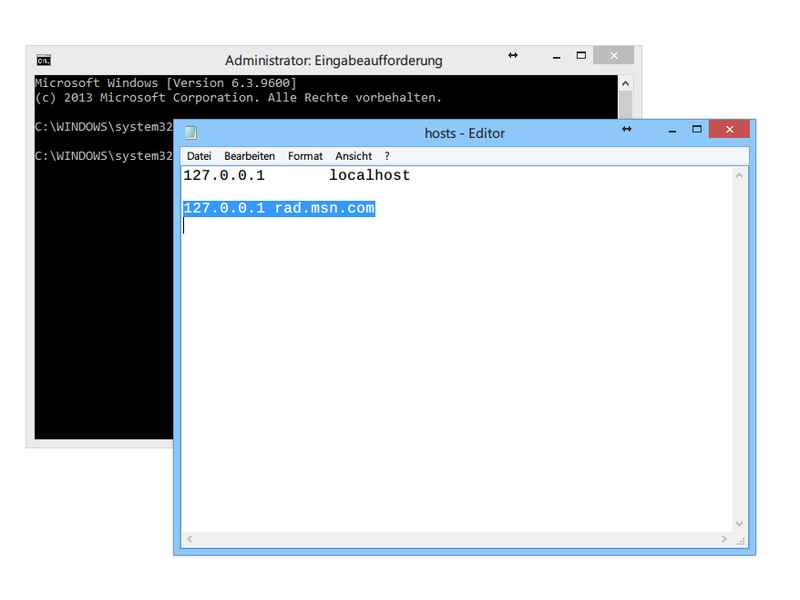This screenshot has height=600, width=800.
Task: Click scroll down arrow in the Editor's vertical scrollbar
Action: click(x=739, y=524)
